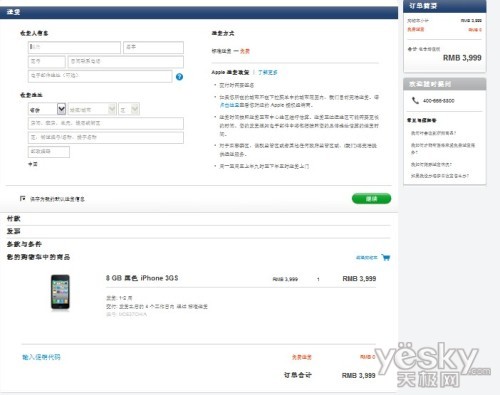Click the telephone handset icon beside 400-666-8800
This screenshot has width=500, height=395.
click(x=415, y=100)
